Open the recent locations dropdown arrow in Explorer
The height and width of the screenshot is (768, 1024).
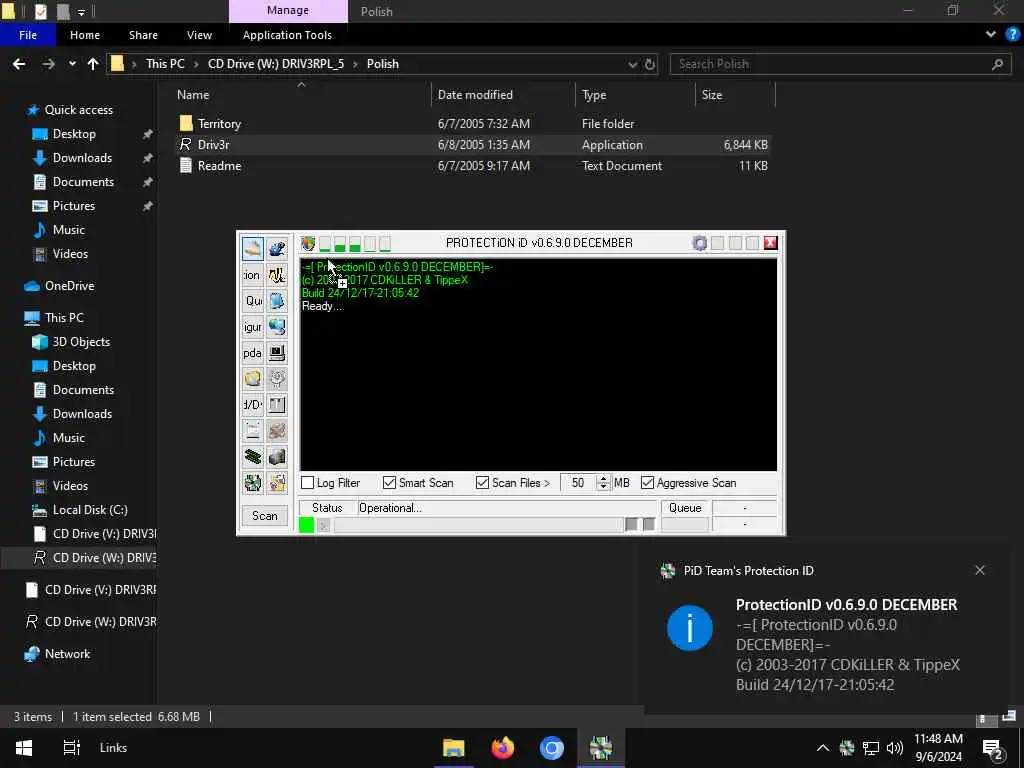72,64
